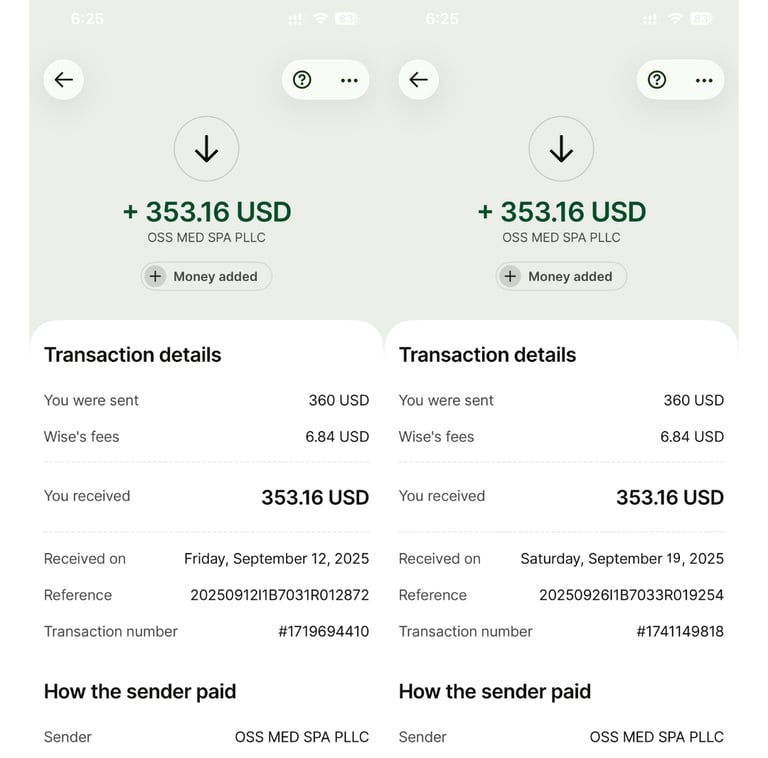Tap the Friday, September 12, 2025 date
The width and height of the screenshot is (768, 758).
tap(276, 559)
